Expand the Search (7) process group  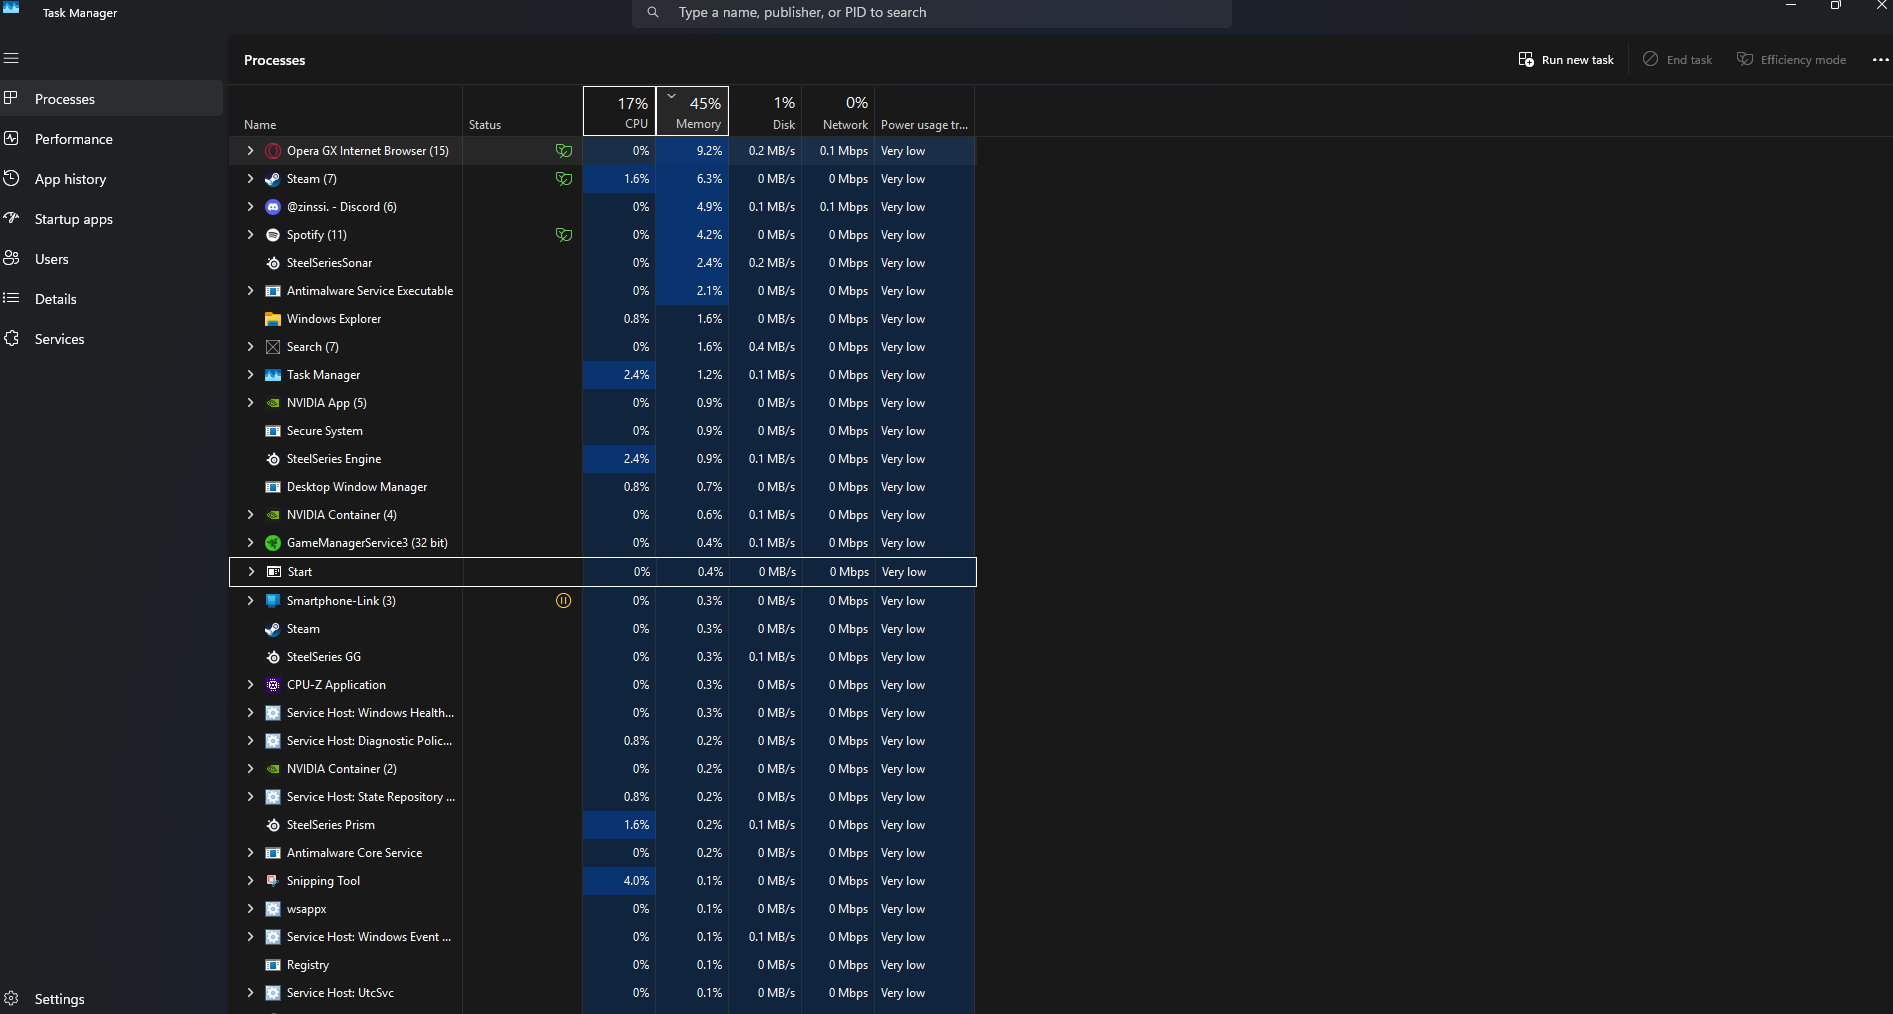click(x=250, y=347)
